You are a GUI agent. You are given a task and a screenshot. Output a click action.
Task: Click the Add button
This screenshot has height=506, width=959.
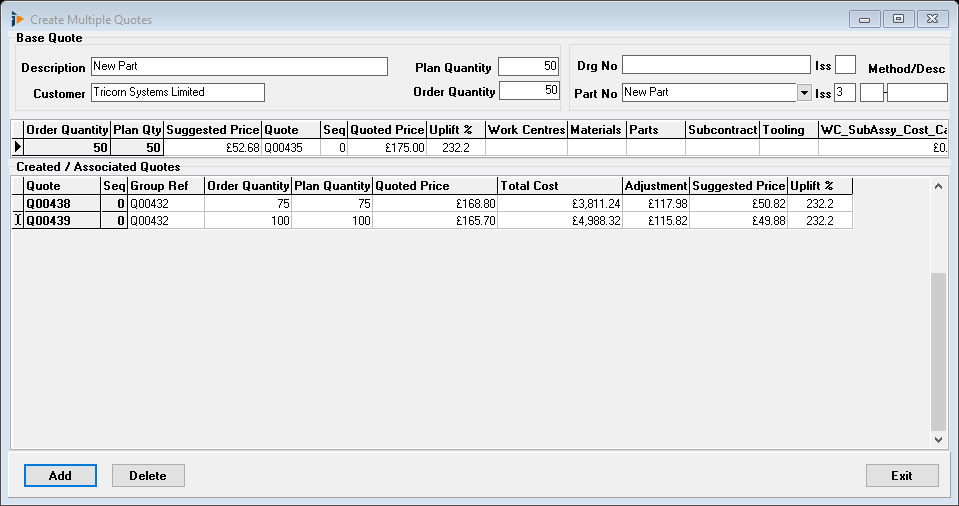point(60,475)
